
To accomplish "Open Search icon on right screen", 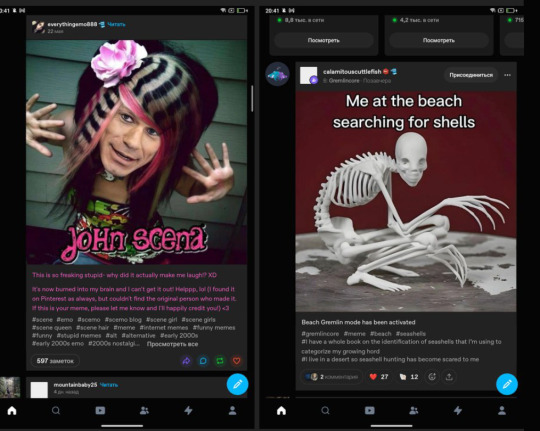I will click(325, 410).
